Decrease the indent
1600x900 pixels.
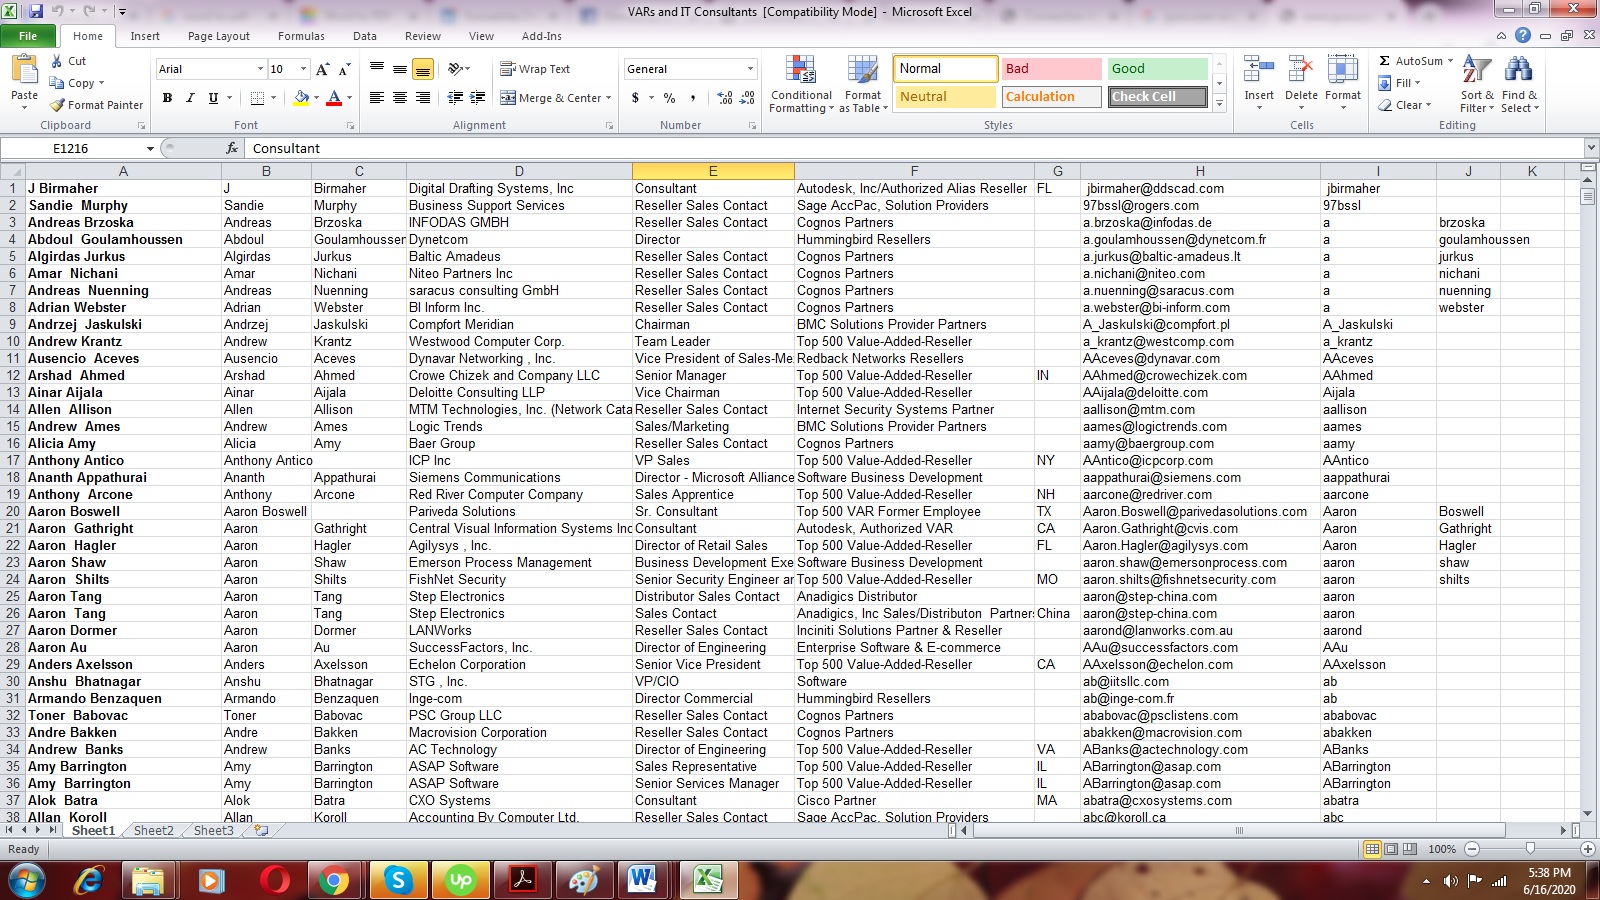tap(455, 98)
